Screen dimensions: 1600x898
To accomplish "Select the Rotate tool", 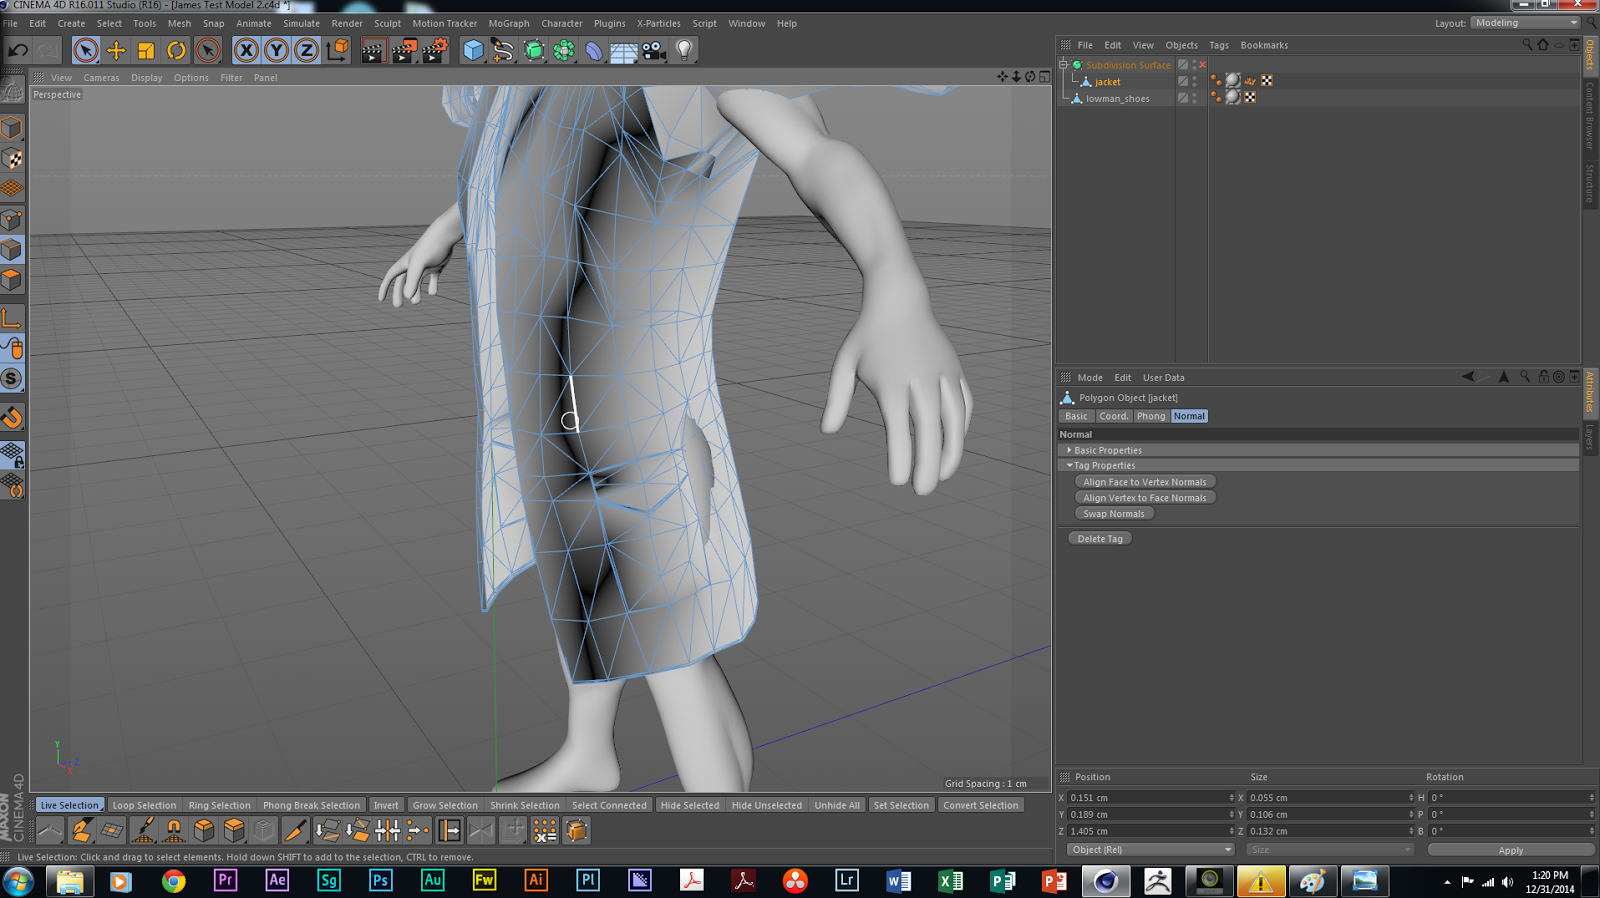I will (x=176, y=50).
